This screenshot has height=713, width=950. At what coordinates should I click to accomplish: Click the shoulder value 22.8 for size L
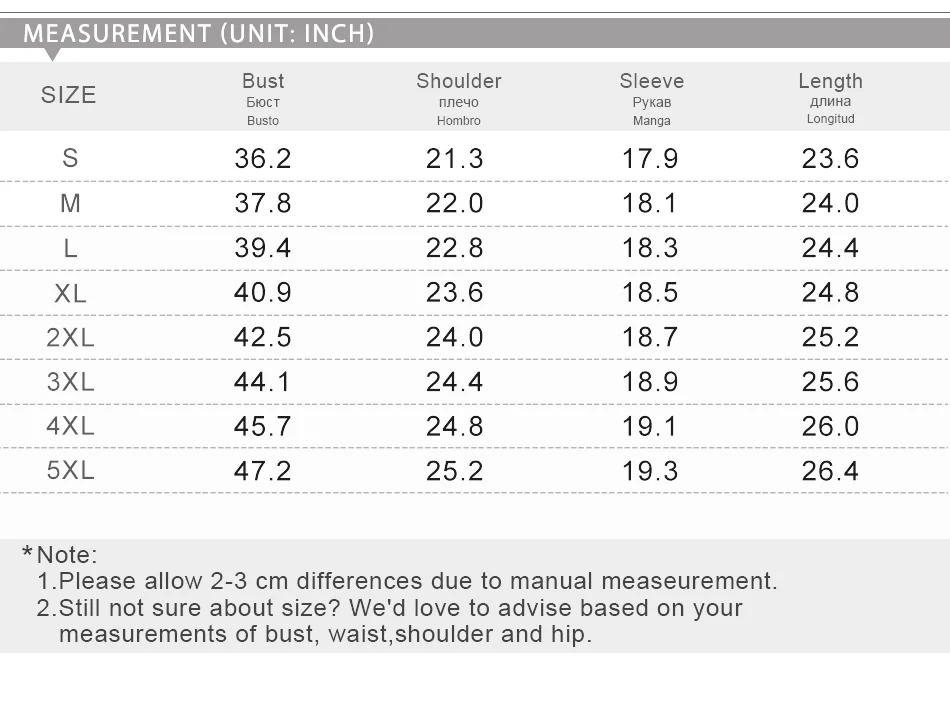[x=454, y=248]
